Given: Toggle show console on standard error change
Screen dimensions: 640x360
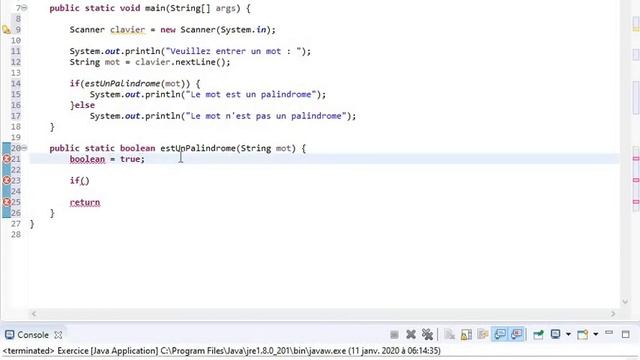Looking at the screenshot, I should point(516,335).
